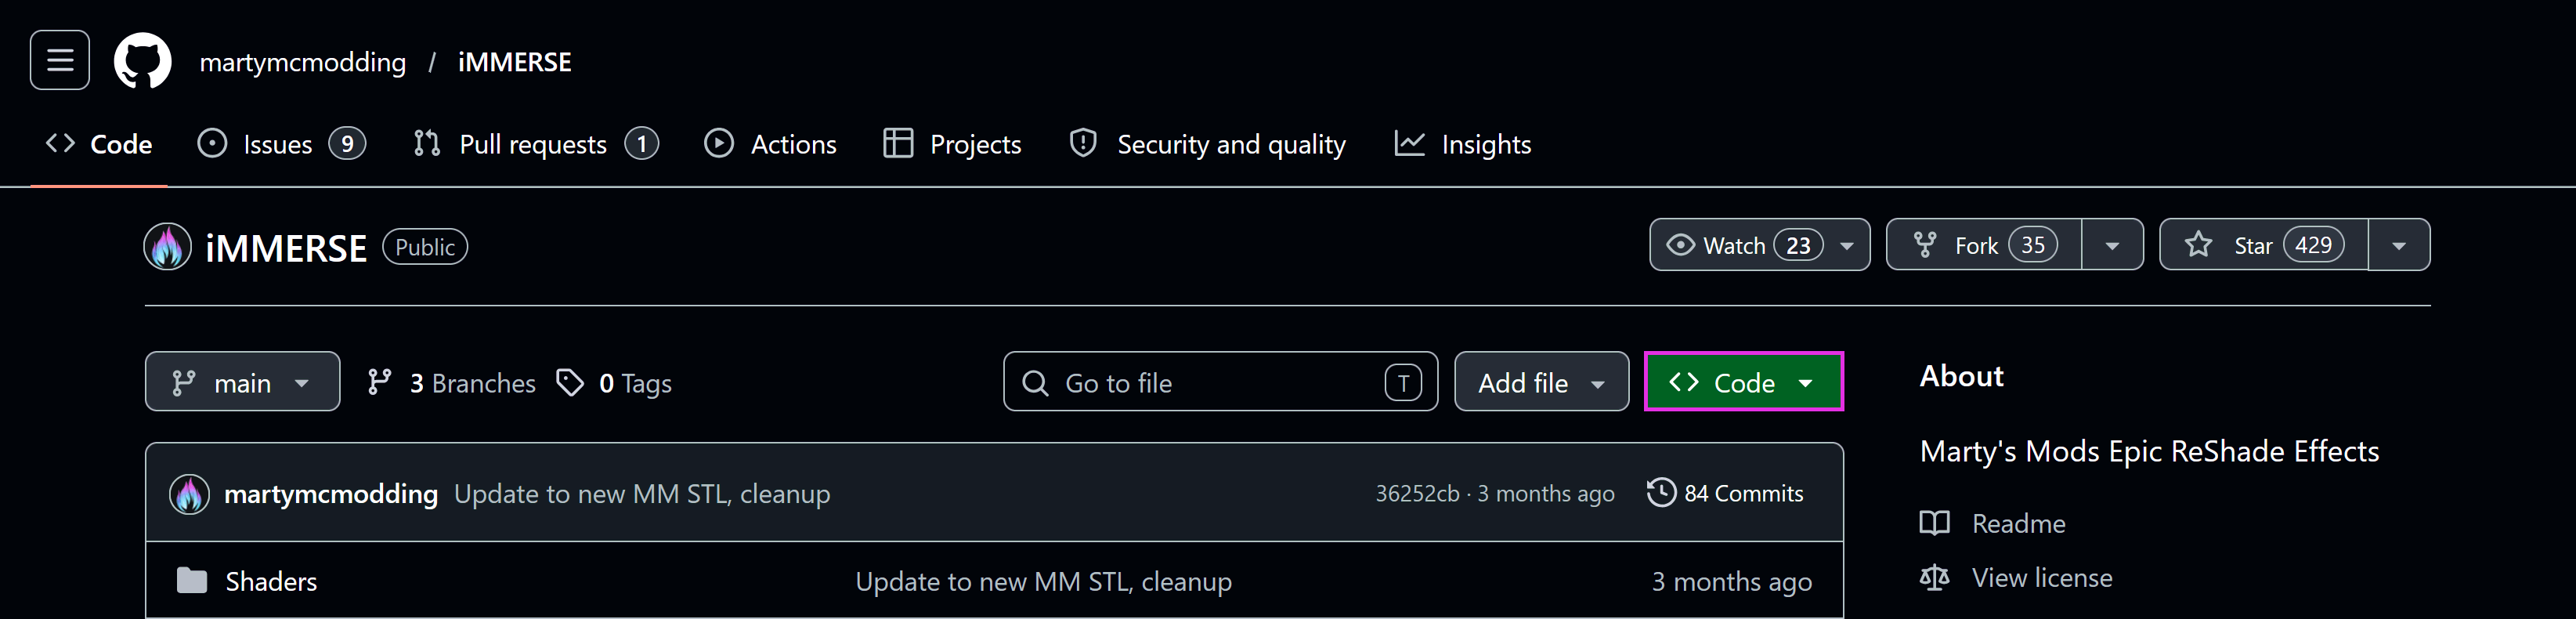Star the iMMERSE repository
The height and width of the screenshot is (619, 2576).
(2264, 245)
